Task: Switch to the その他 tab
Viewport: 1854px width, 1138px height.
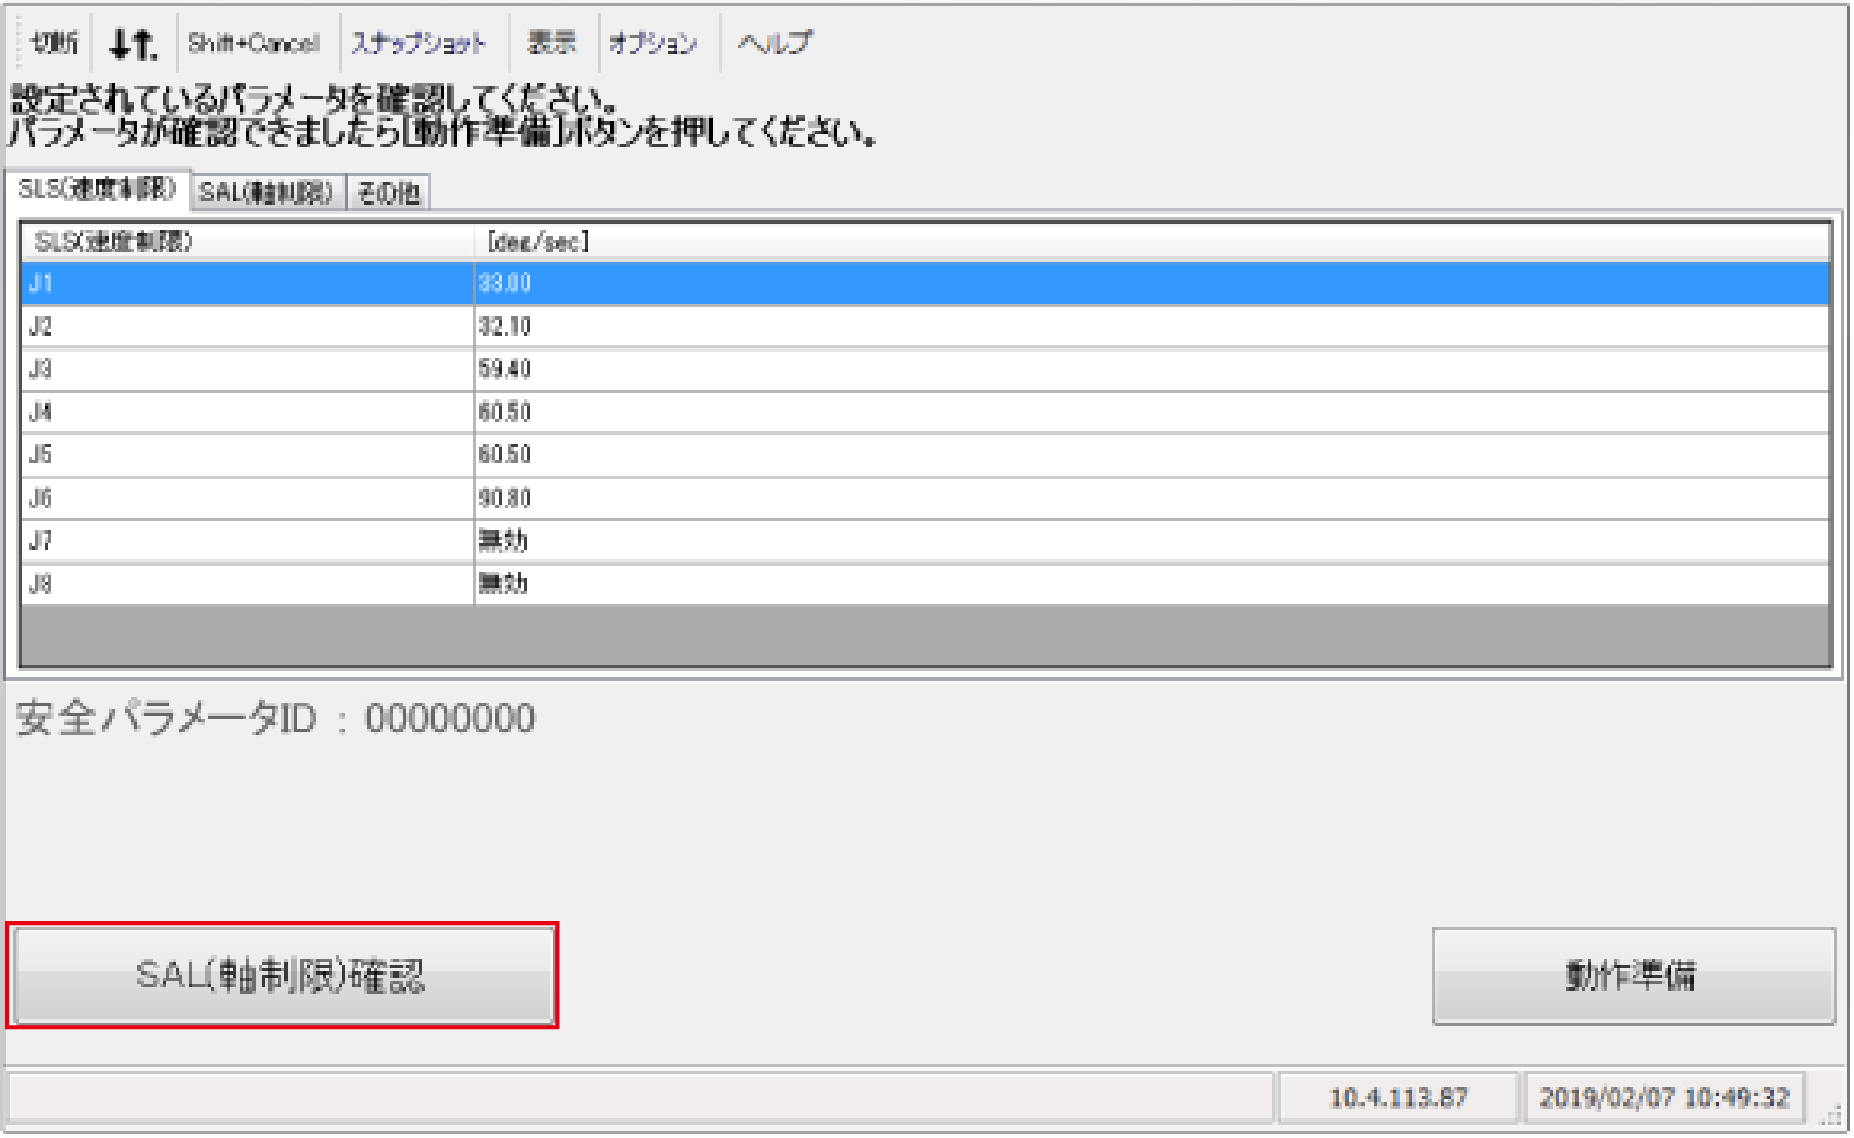Action: point(389,192)
